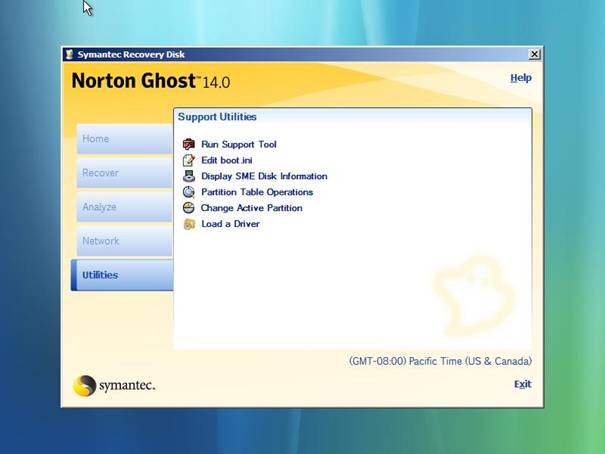
Task: Switch to the Network tab
Action: (125, 241)
